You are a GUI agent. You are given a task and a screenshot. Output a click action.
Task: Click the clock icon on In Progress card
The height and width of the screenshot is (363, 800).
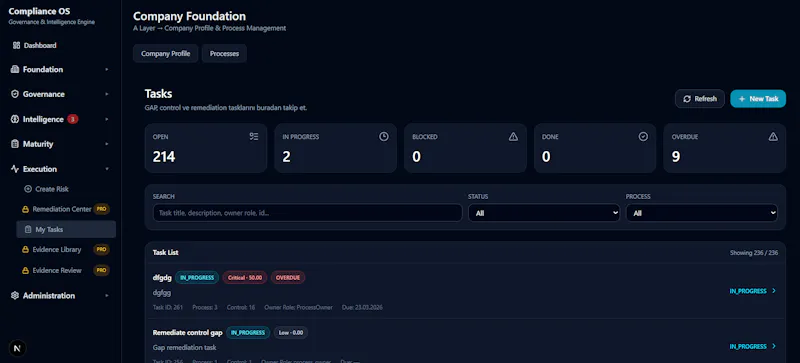[x=384, y=136]
